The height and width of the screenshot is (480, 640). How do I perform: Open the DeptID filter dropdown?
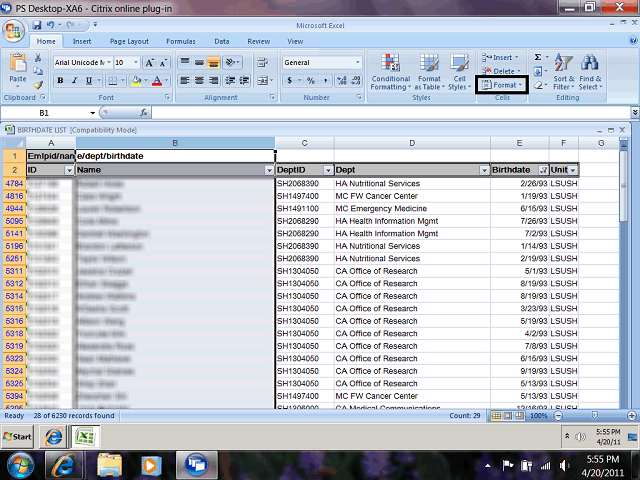(328, 170)
